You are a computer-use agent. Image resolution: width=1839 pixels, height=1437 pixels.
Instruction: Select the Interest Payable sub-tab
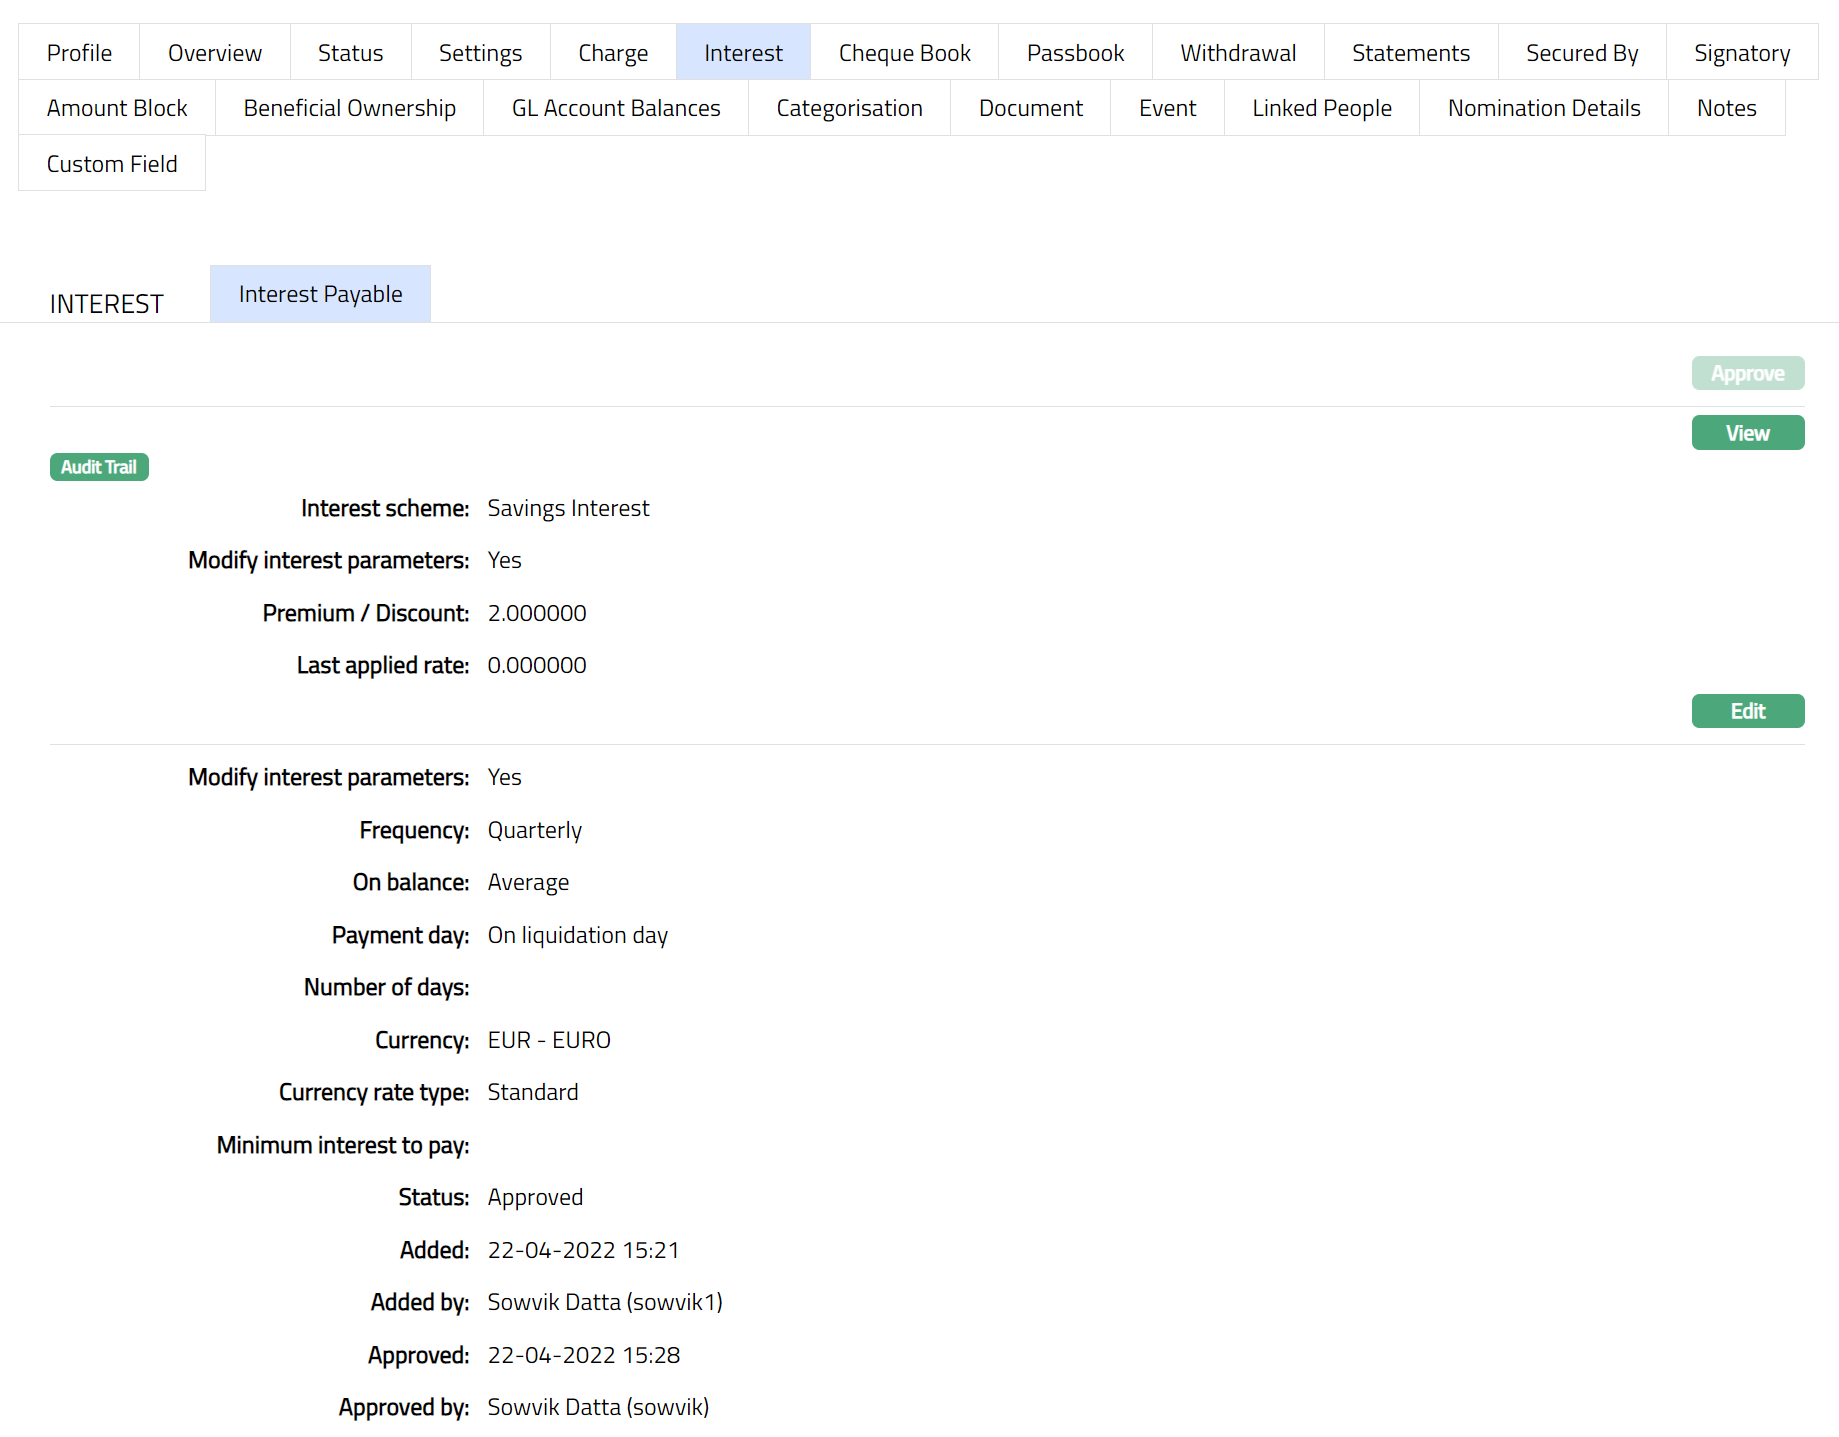coord(320,294)
